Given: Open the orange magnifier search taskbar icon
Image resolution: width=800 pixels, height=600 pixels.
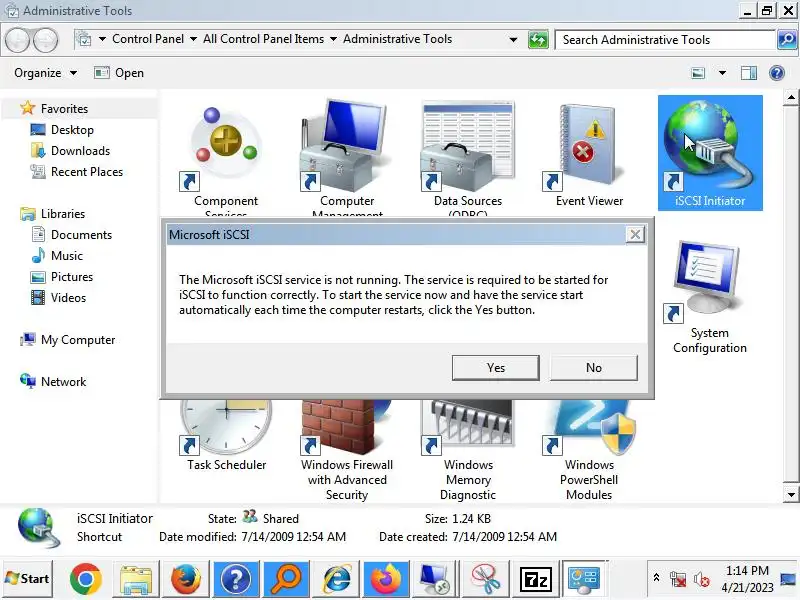Looking at the screenshot, I should 286,579.
